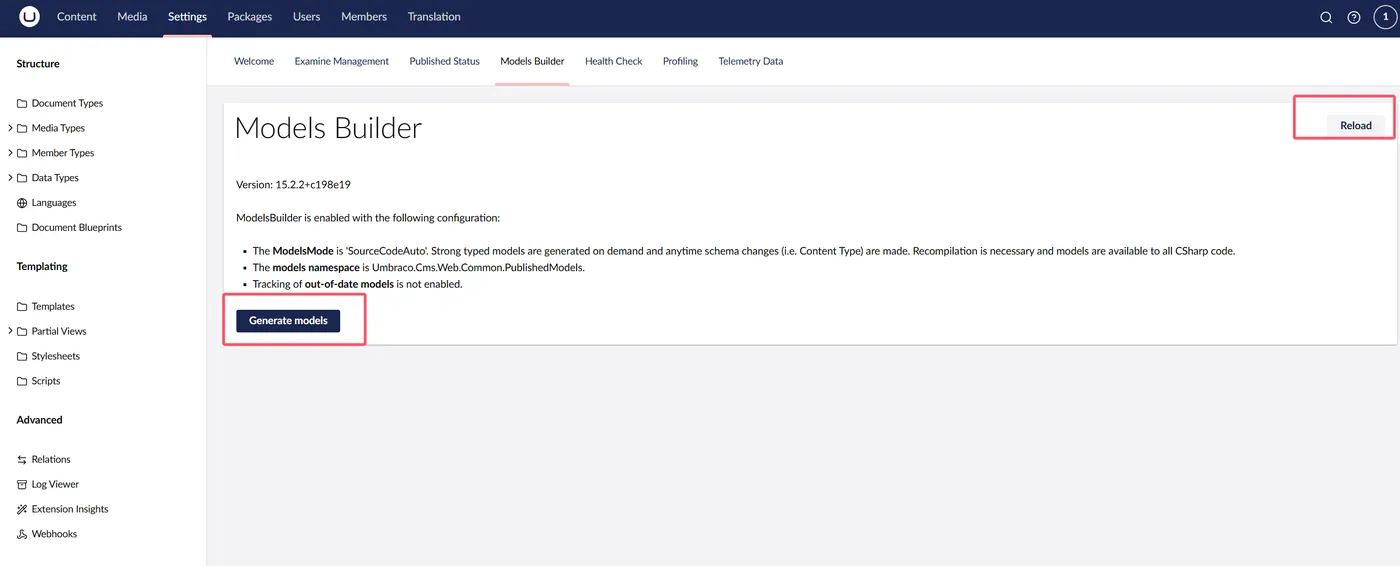Click the Document Types folder icon

(22, 103)
